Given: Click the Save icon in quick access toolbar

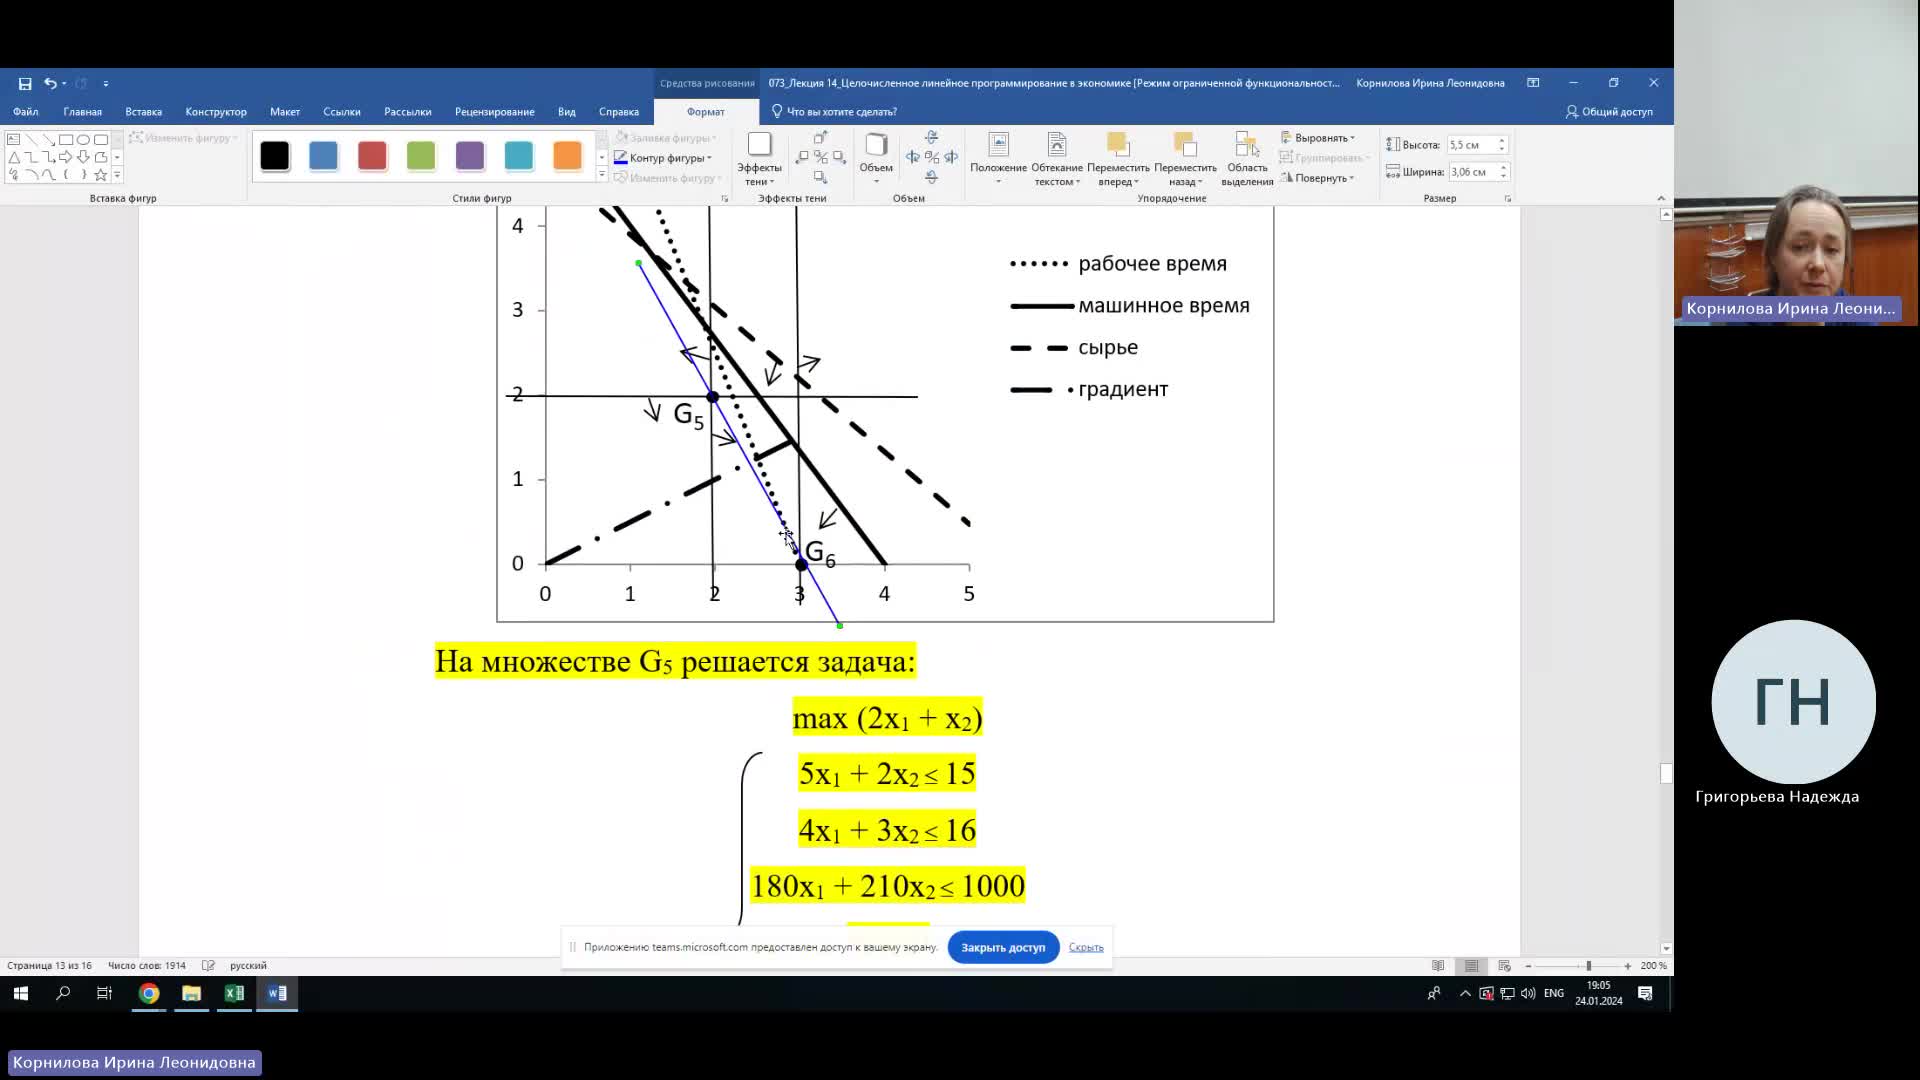Looking at the screenshot, I should pyautogui.click(x=25, y=84).
